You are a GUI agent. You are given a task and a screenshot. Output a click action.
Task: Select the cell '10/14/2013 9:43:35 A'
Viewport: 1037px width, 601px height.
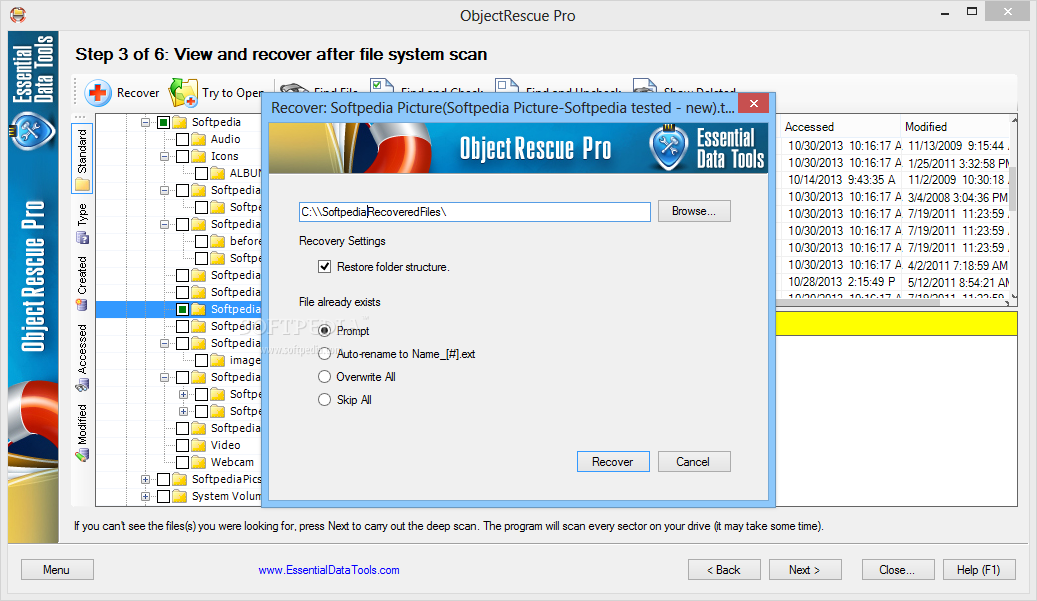tap(842, 180)
